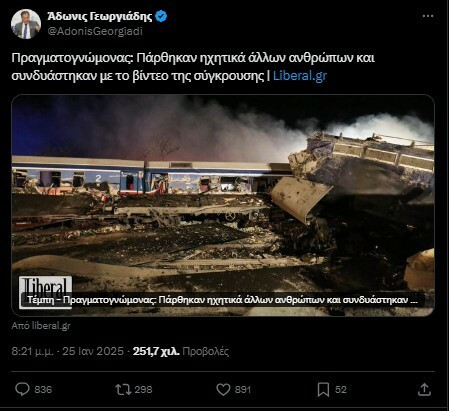Click the repost arrows icon
This screenshot has height=411, width=449.
(123, 389)
